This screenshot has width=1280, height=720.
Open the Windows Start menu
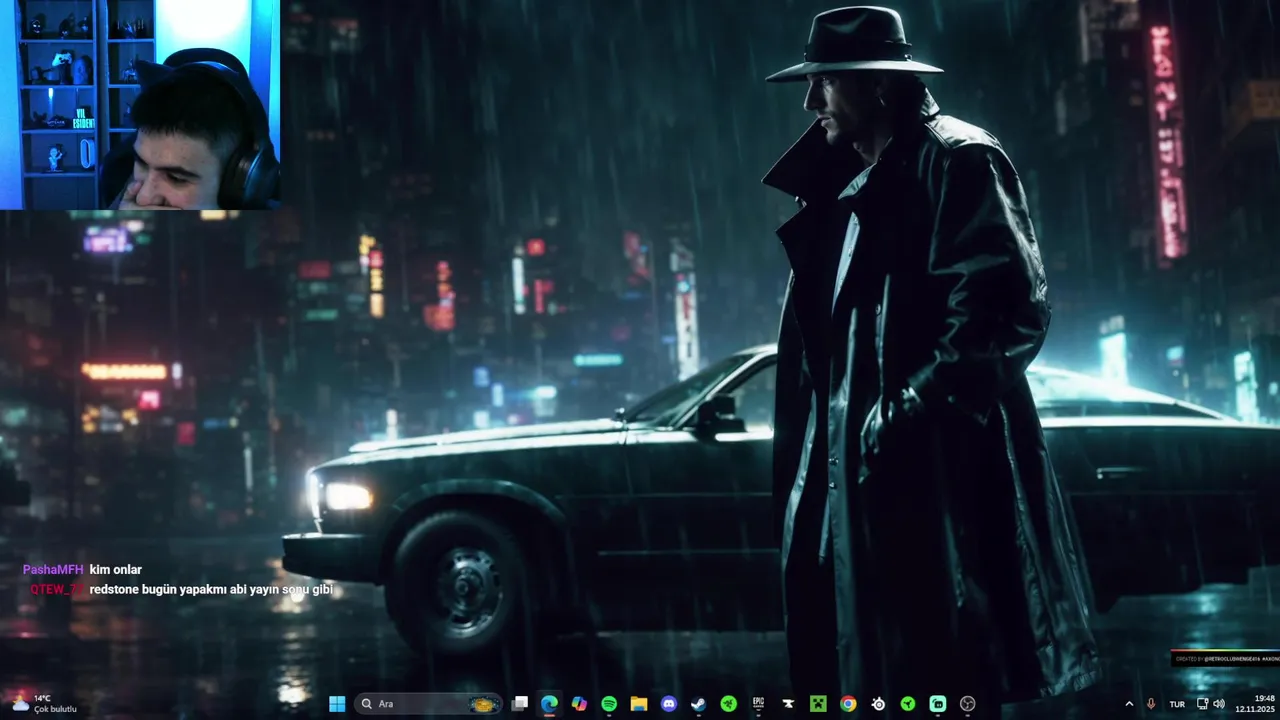tap(337, 704)
